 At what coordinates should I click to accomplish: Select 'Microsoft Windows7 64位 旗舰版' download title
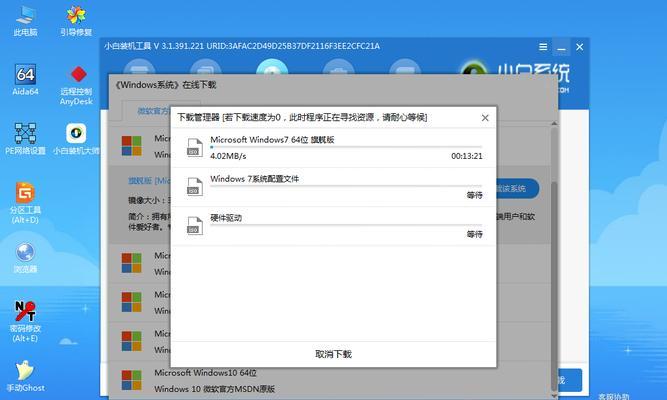(x=272, y=140)
